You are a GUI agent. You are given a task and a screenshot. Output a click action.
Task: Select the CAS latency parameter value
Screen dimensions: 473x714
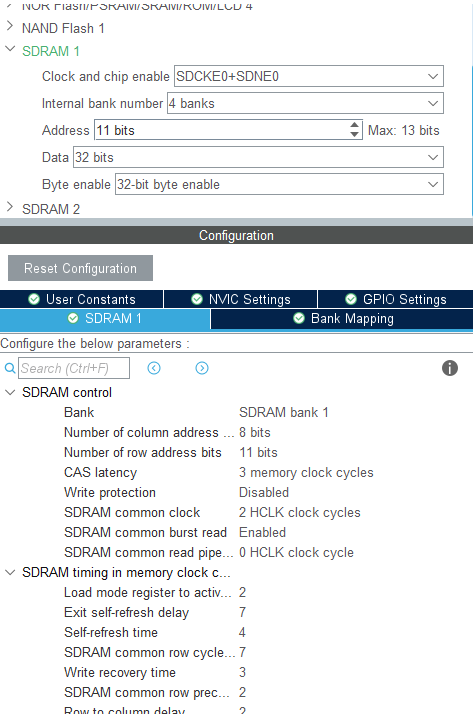coord(306,472)
